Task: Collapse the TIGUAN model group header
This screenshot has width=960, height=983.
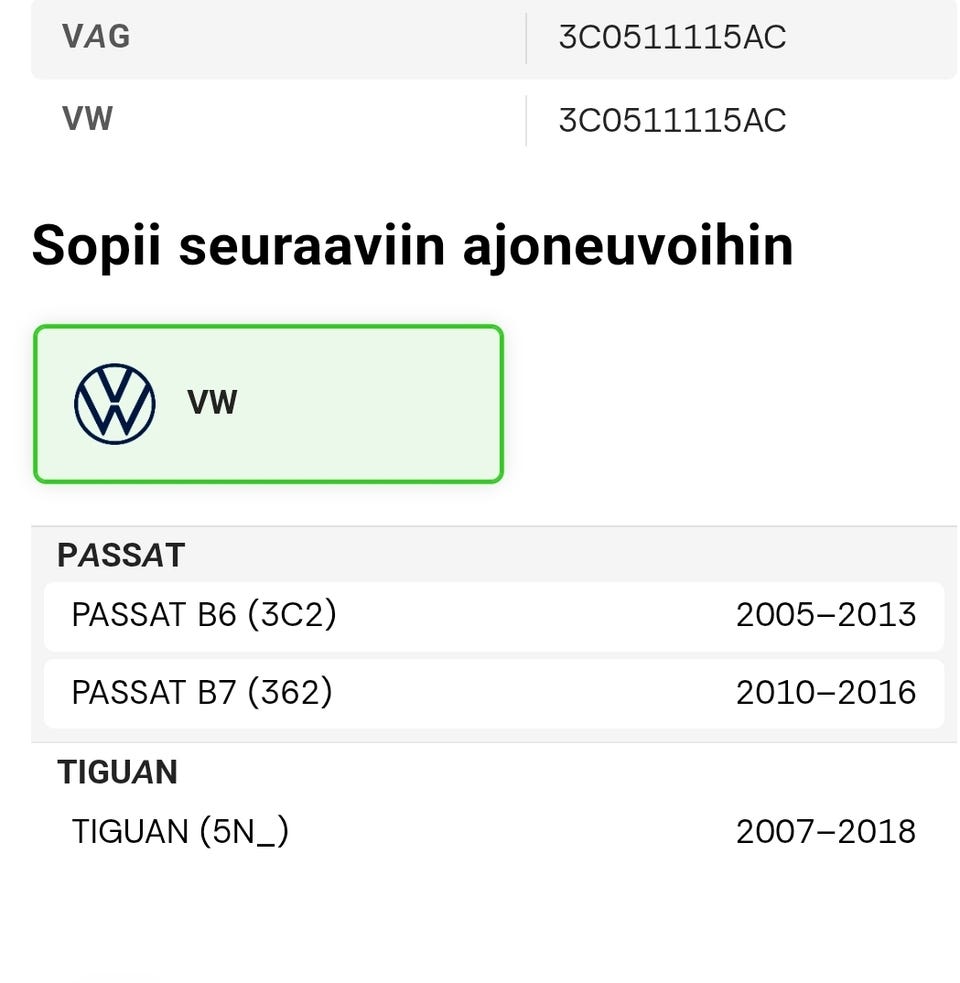Action: click(117, 772)
